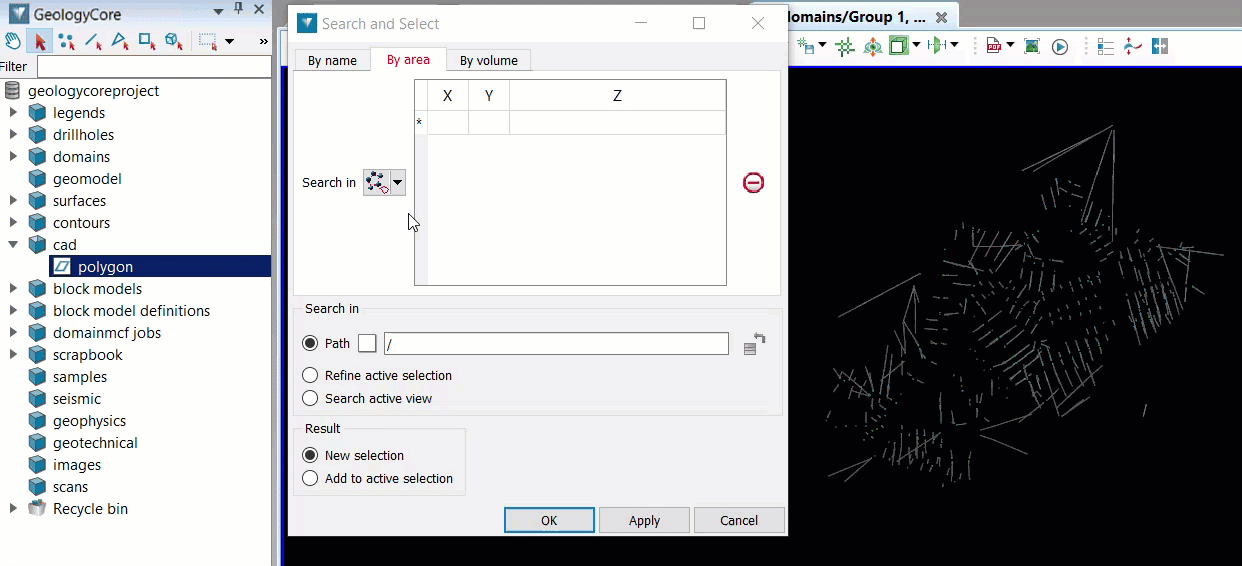Toggle the green cube projection icon
This screenshot has width=1242, height=566.
coord(898,46)
